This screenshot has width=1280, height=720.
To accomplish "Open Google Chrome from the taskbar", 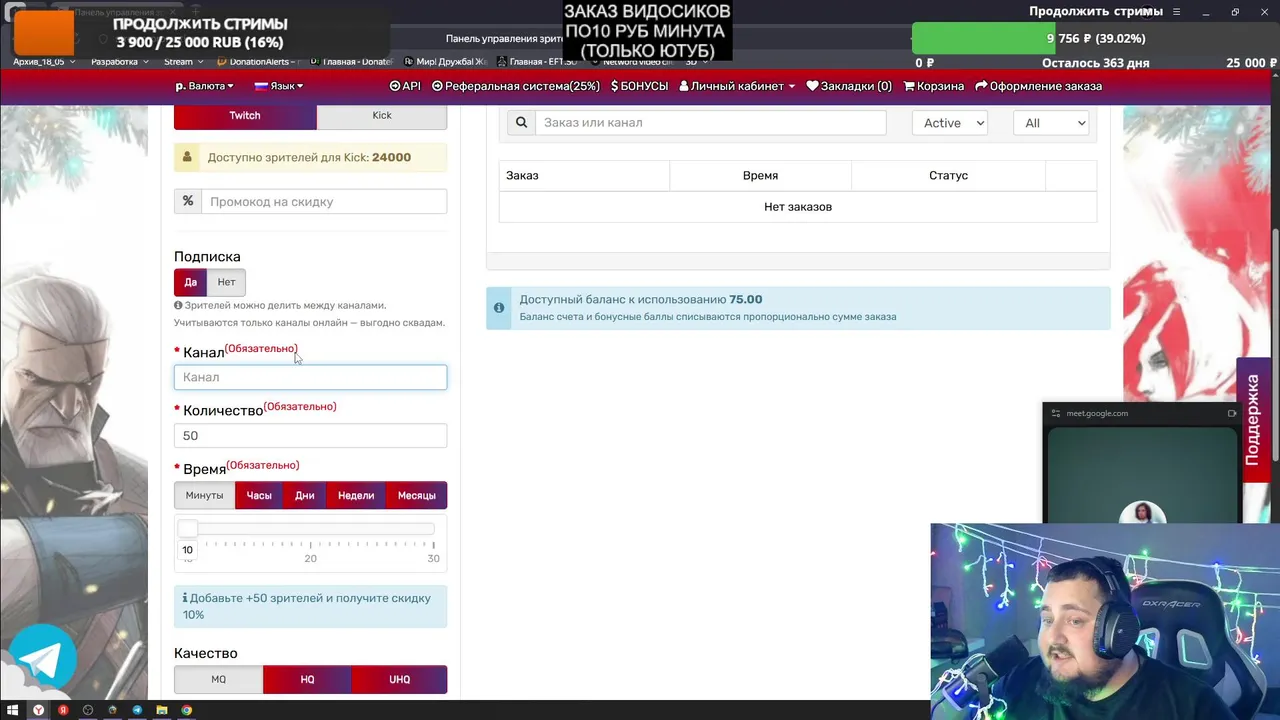I will pos(187,710).
